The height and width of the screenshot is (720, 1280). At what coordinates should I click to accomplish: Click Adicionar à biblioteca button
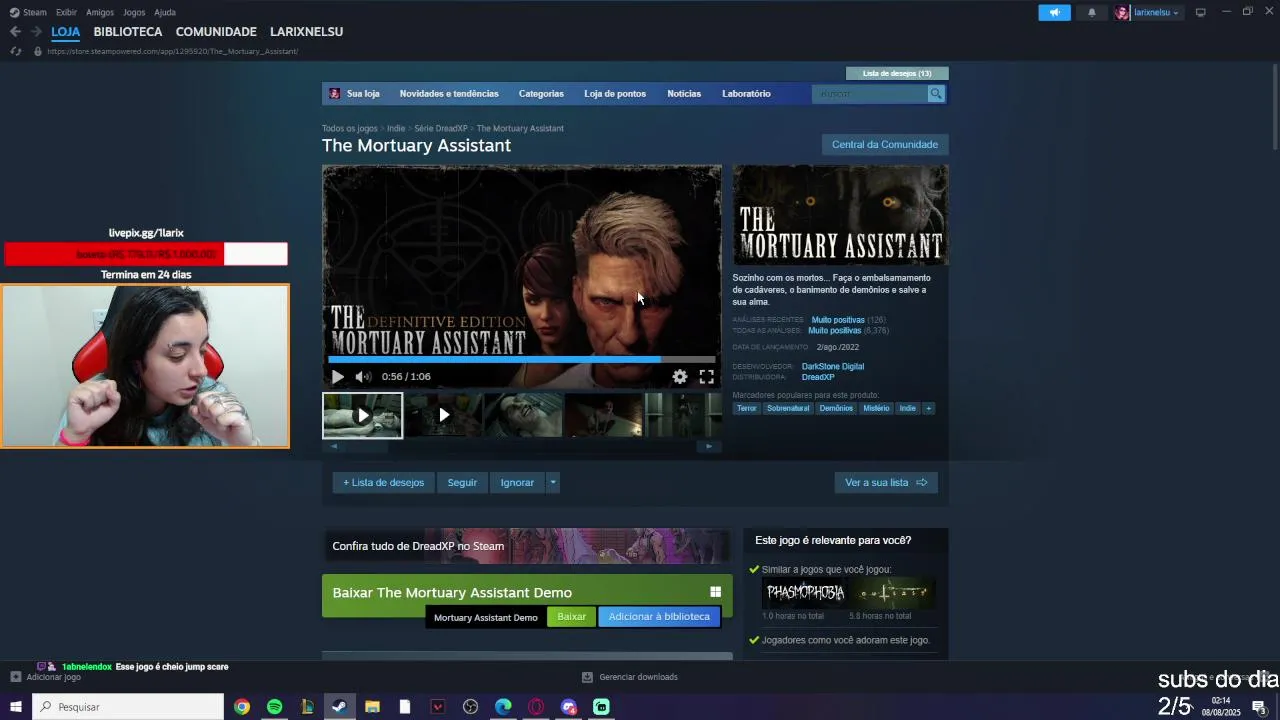point(659,617)
